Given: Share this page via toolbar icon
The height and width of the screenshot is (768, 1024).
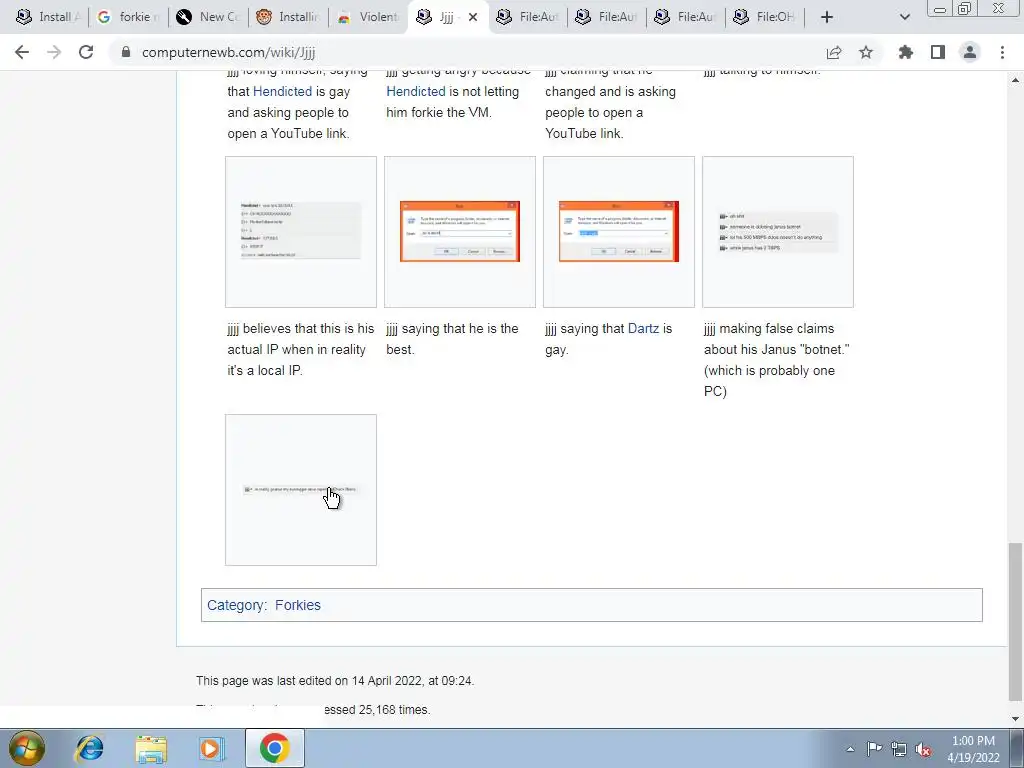Looking at the screenshot, I should [834, 52].
